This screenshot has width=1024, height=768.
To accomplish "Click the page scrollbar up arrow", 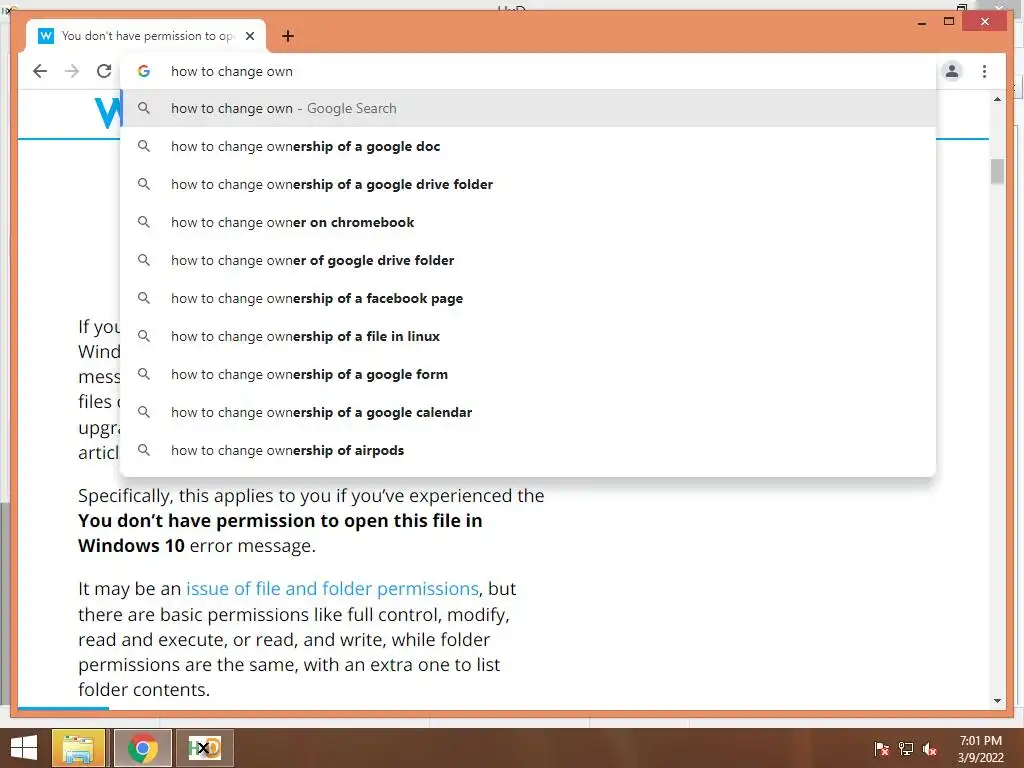I will pos(997,99).
